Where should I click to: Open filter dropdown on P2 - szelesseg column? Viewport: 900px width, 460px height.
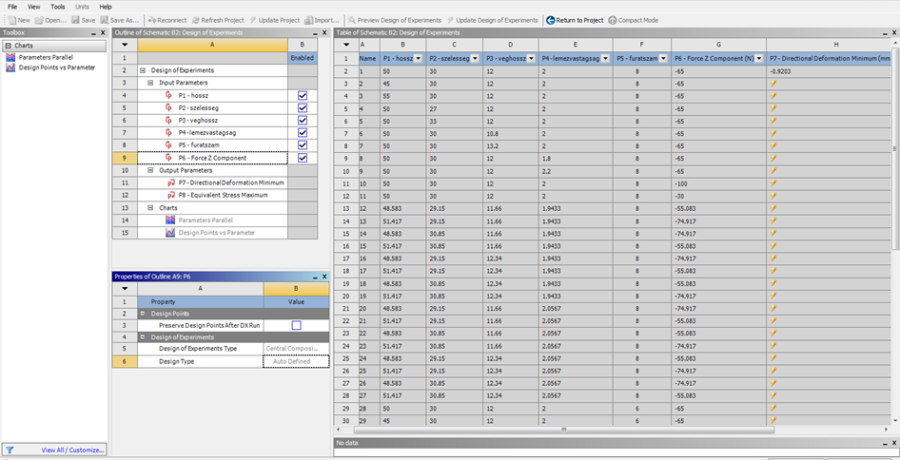coord(475,59)
